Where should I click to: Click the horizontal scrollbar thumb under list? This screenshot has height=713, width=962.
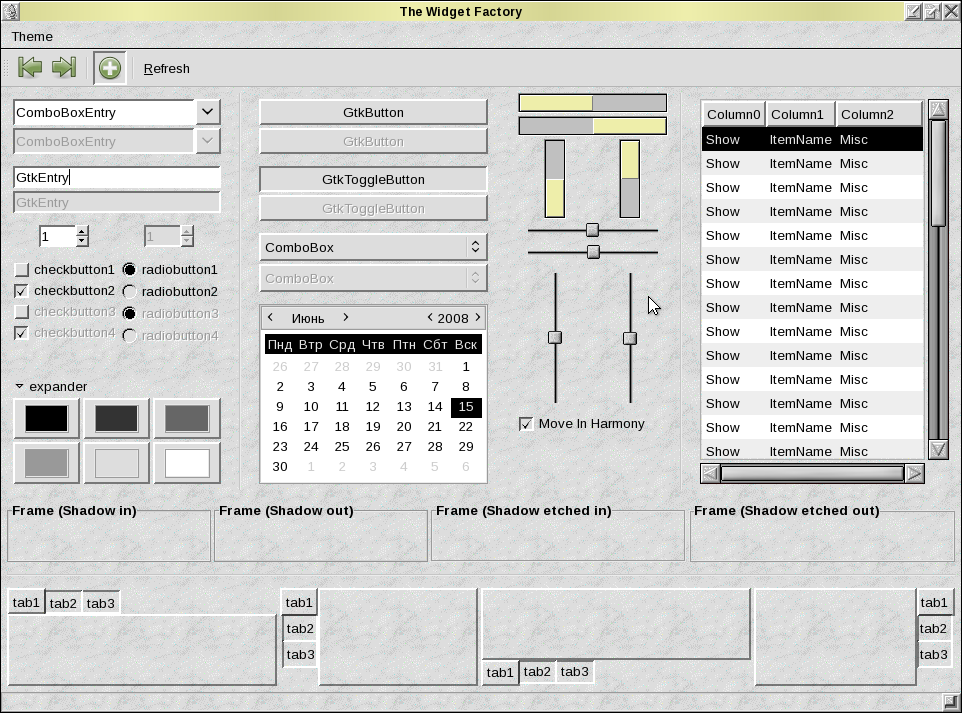coord(812,473)
